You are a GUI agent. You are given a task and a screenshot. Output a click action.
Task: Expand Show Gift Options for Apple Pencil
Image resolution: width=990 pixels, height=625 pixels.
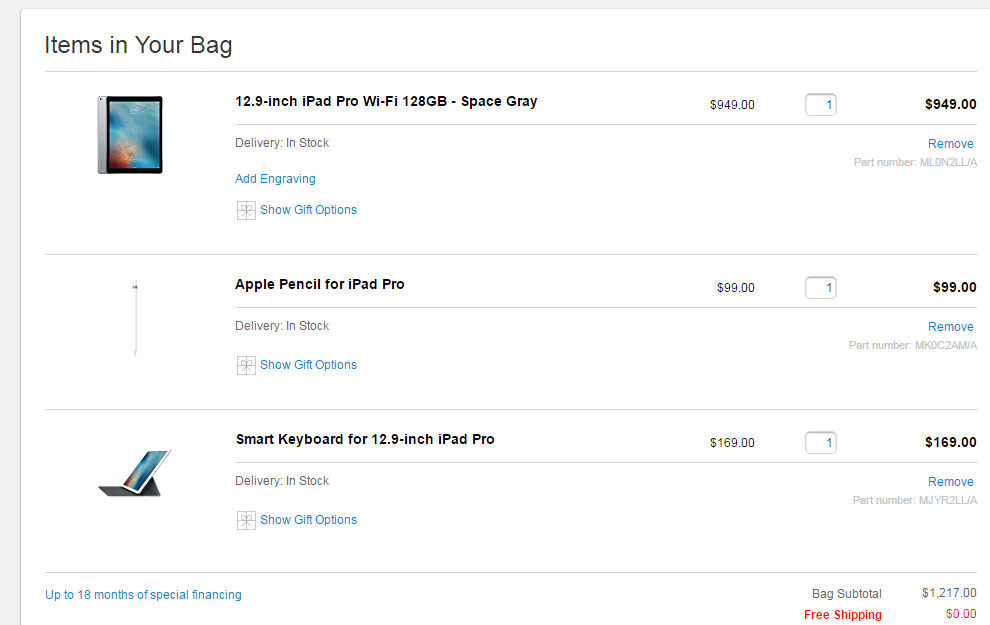coord(308,365)
